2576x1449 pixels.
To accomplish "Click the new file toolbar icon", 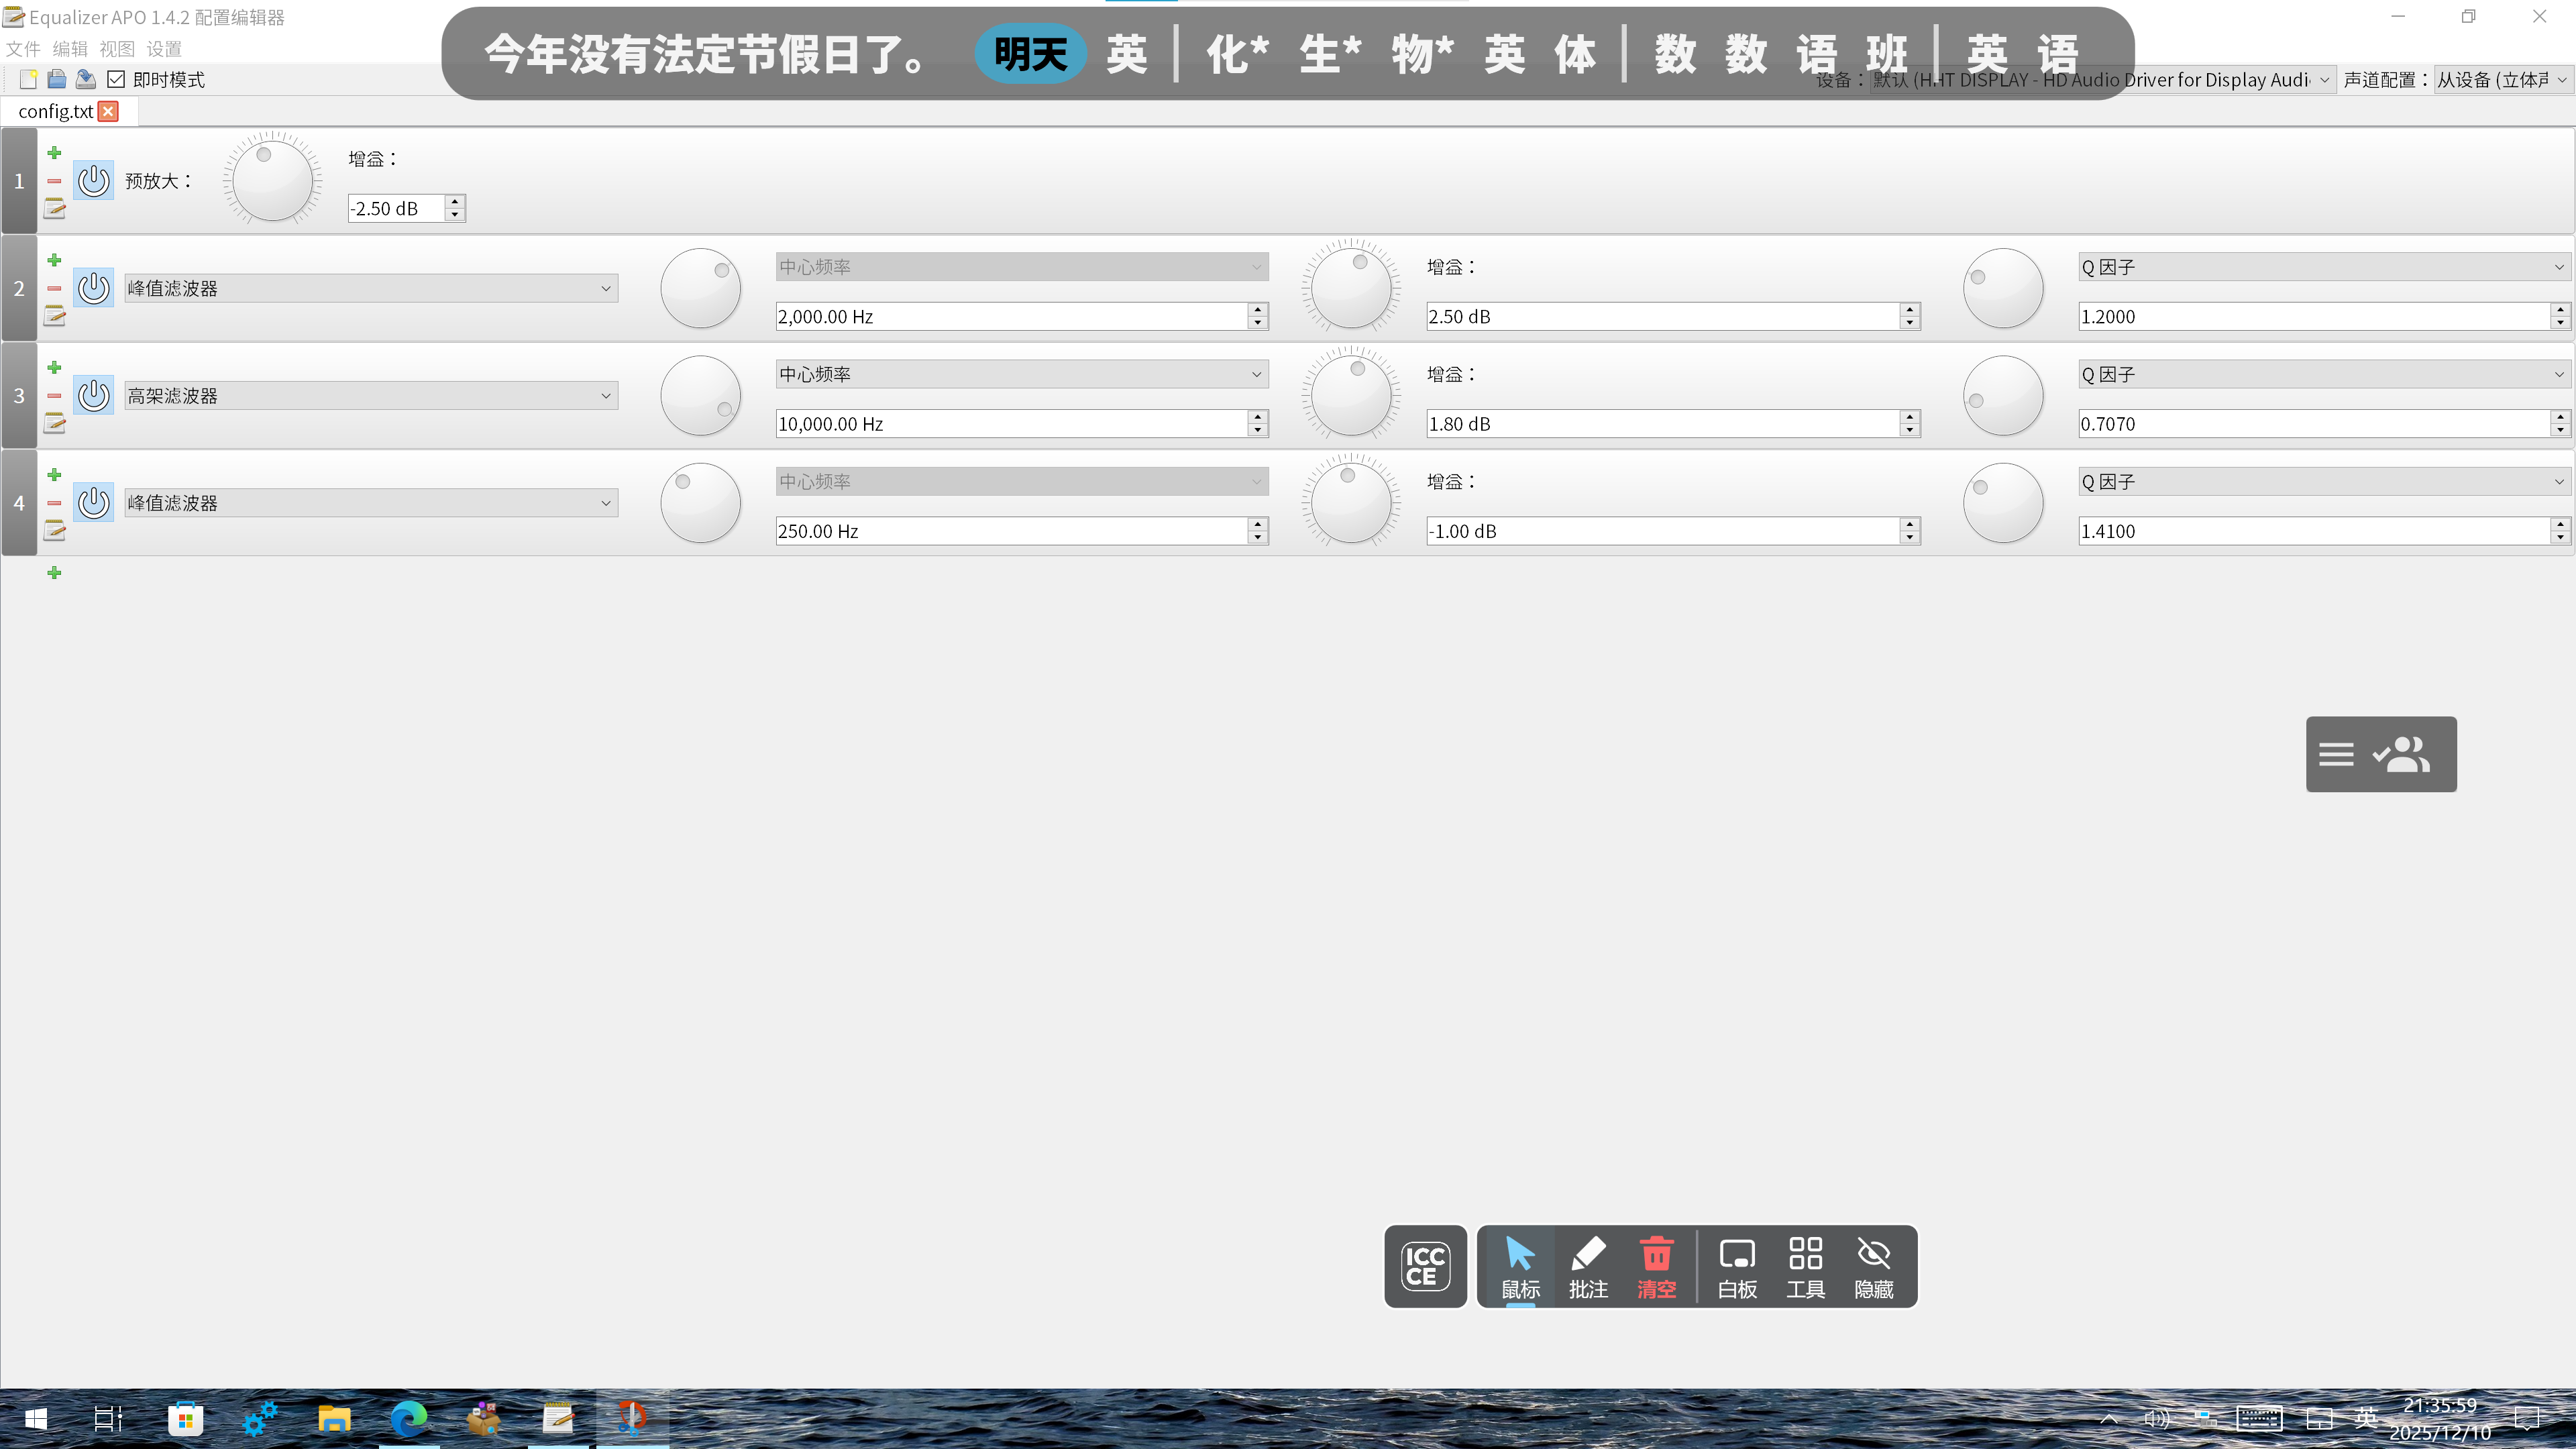I will [28, 79].
